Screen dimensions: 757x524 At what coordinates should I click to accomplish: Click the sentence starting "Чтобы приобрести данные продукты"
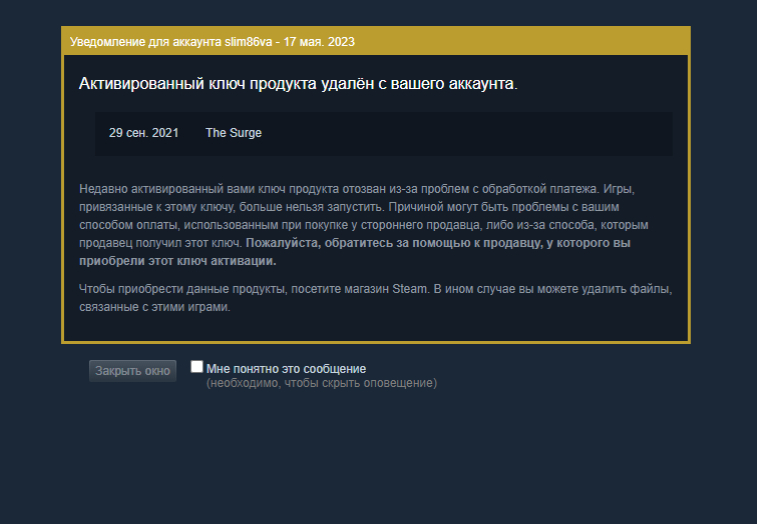[254, 289]
